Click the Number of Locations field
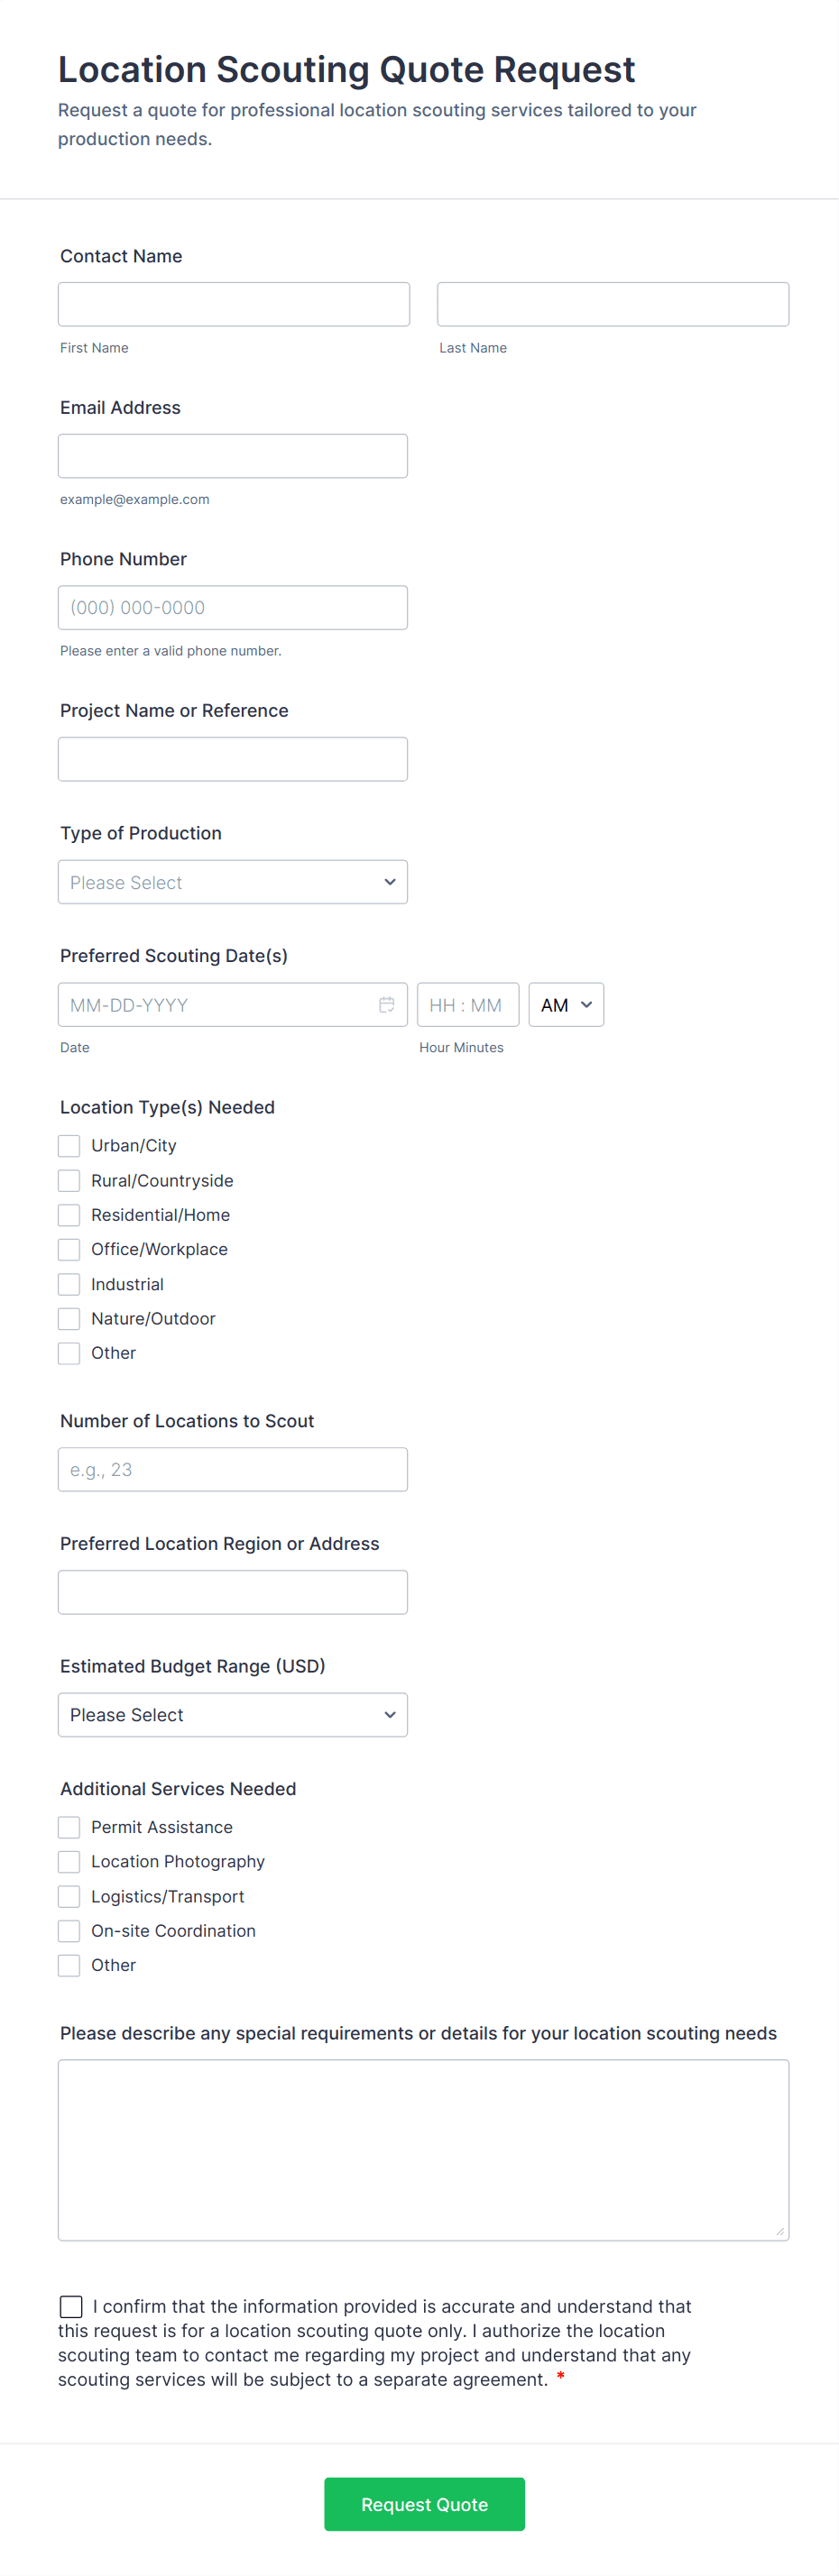Screen dimensions: 839x2576 (232, 1470)
